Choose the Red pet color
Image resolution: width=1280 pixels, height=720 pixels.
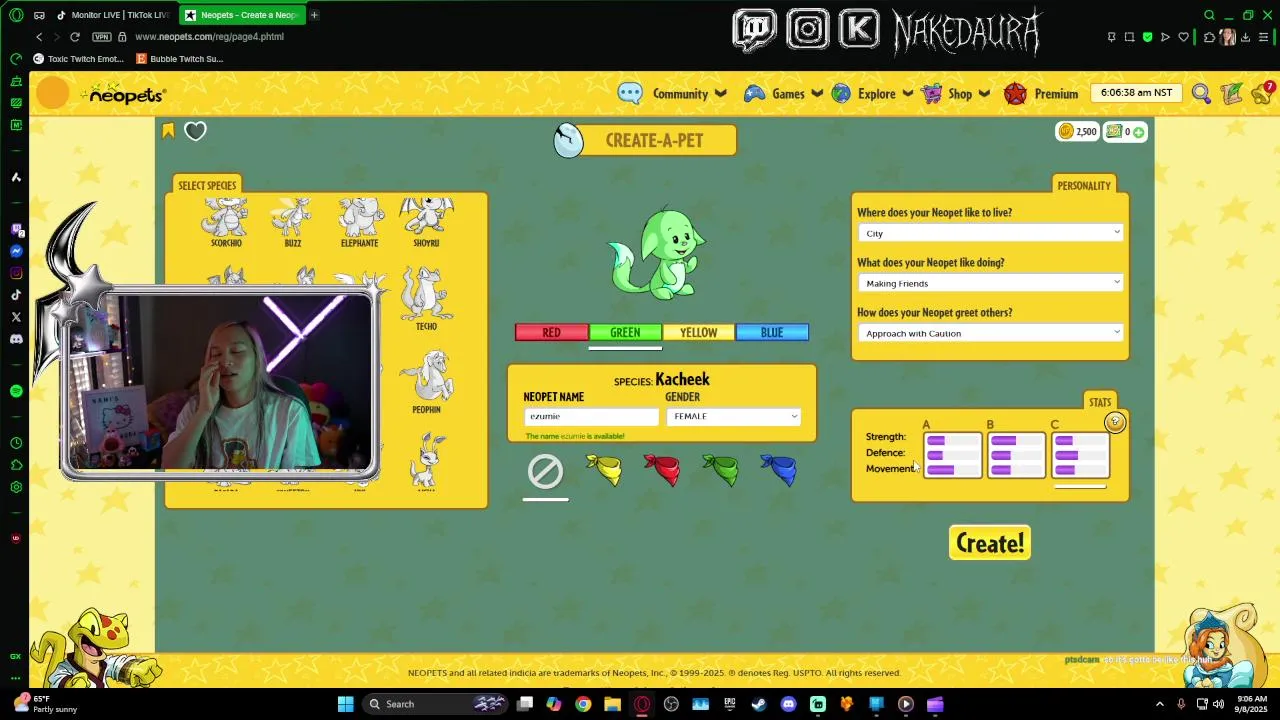(551, 332)
